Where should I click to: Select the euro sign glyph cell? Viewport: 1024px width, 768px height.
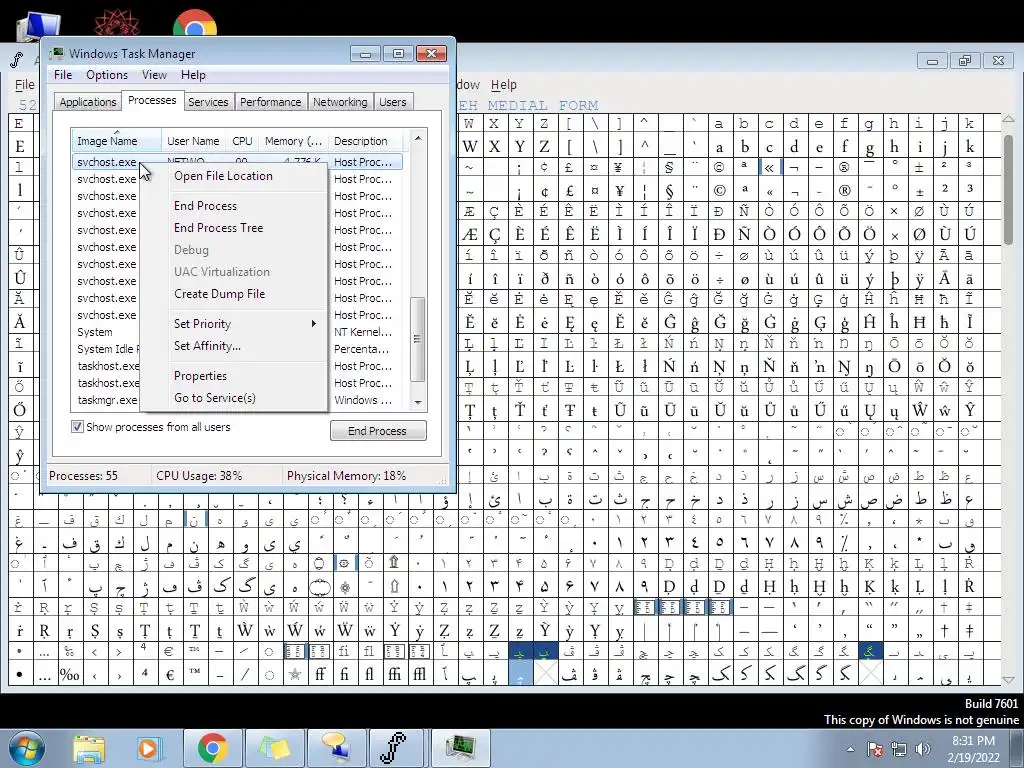coord(170,674)
